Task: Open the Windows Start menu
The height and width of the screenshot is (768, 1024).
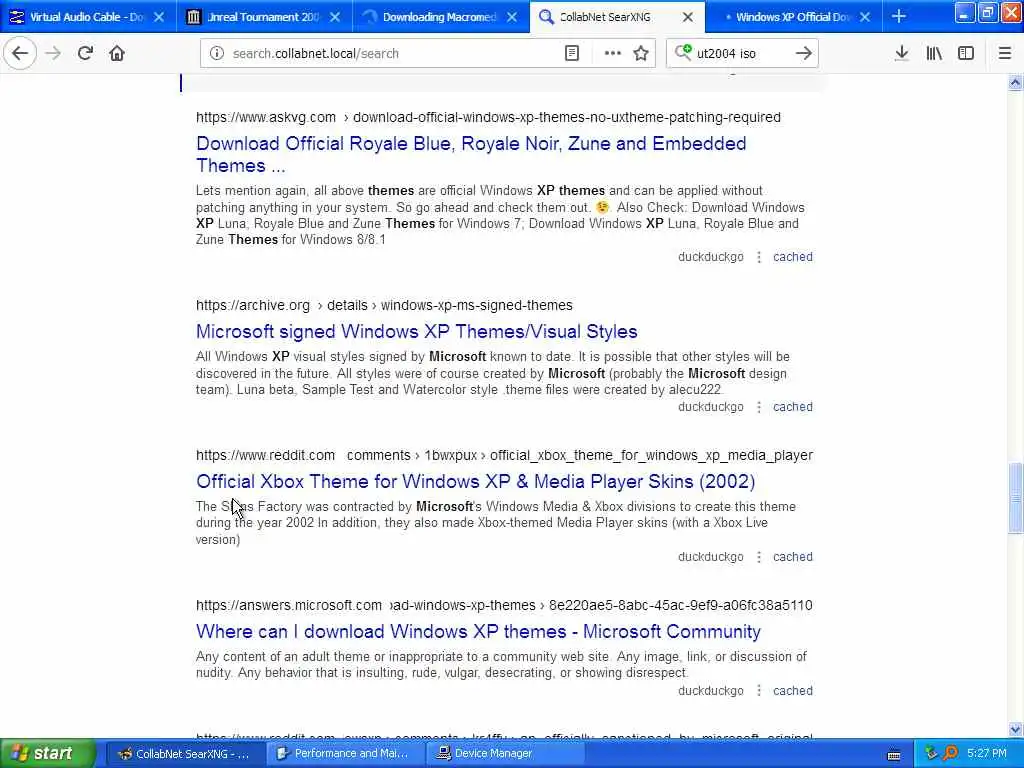Action: pyautogui.click(x=48, y=753)
